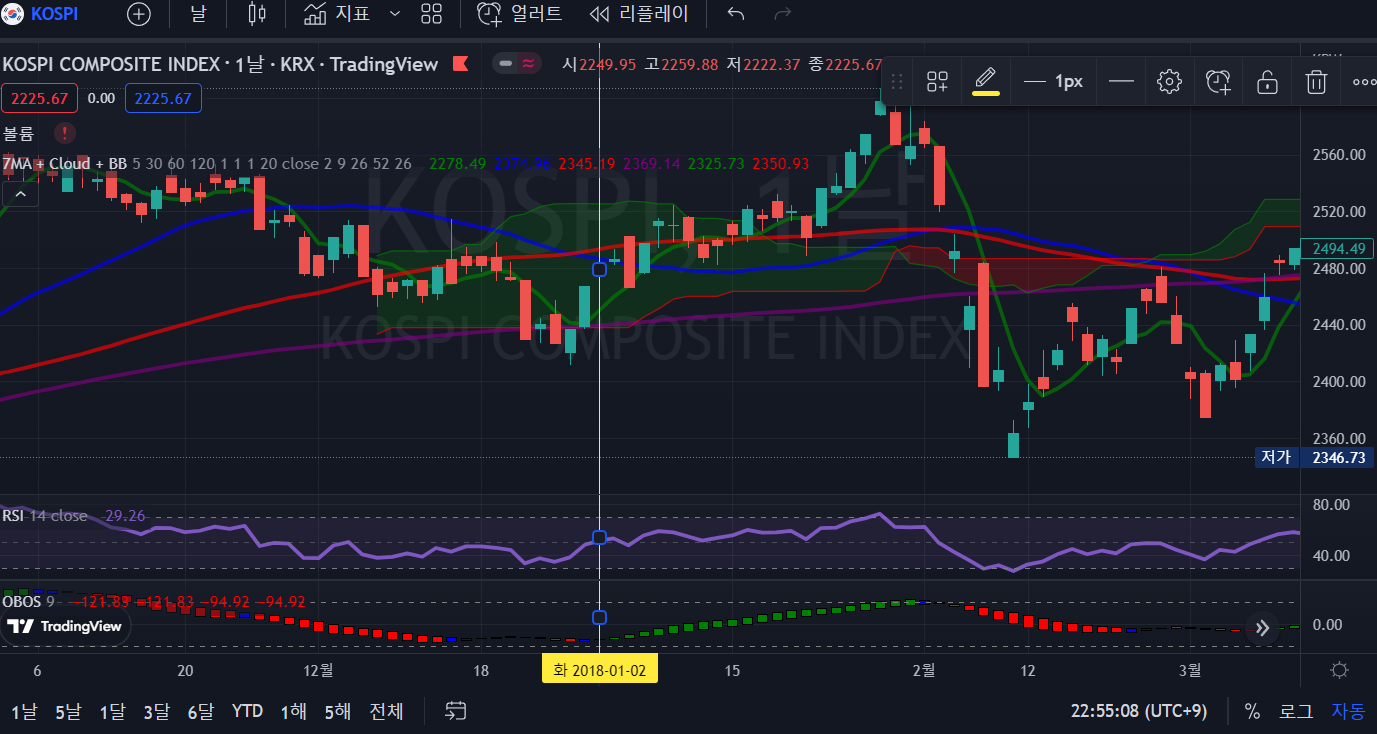The image size is (1377, 734).
Task: Click the undo arrow in top toolbar
Action: 736,14
